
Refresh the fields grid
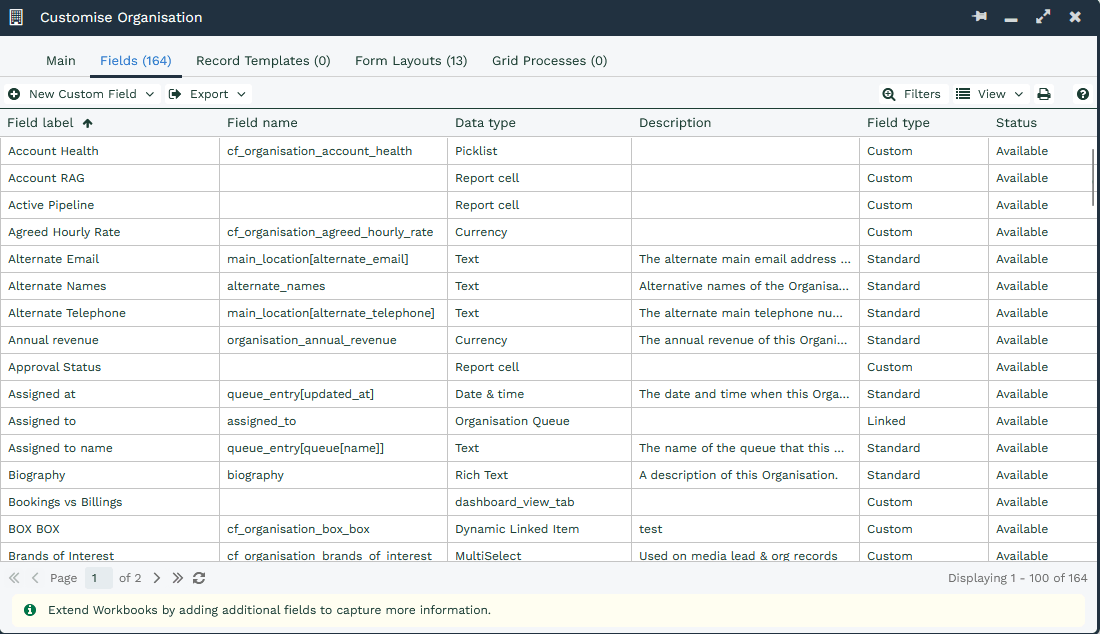coord(199,578)
